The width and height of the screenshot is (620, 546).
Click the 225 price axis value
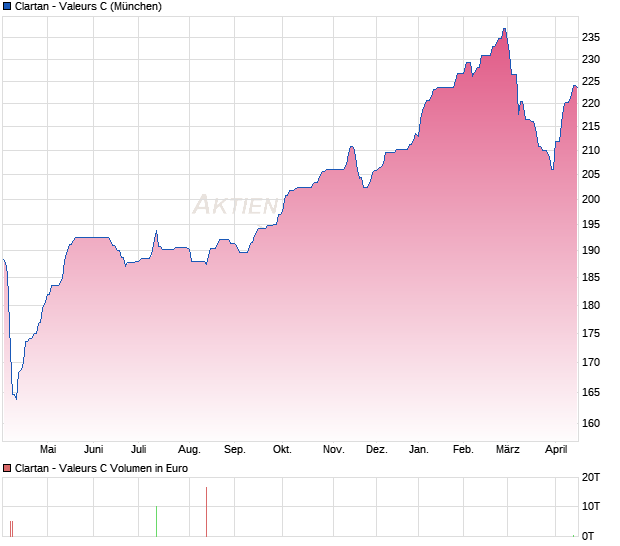coord(591,82)
